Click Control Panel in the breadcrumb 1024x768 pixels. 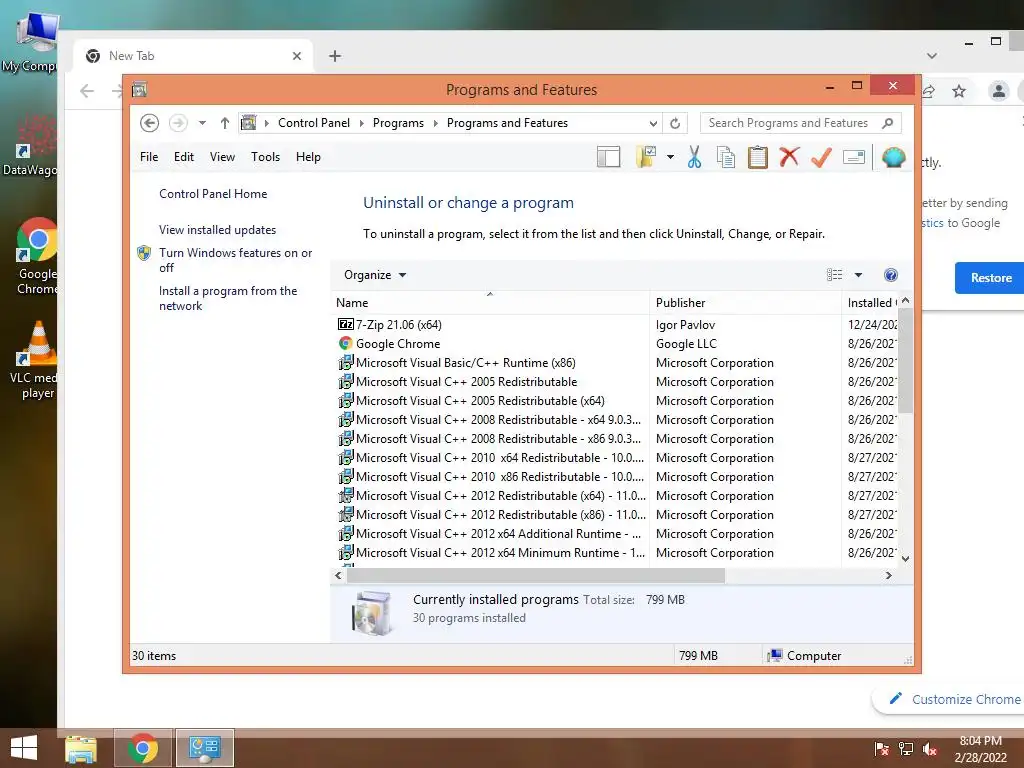313,123
